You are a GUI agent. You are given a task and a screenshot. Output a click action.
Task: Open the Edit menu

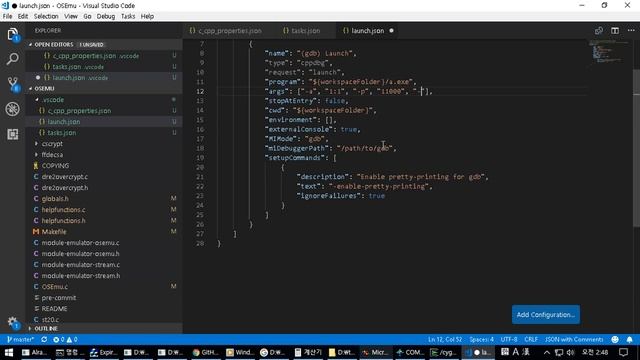pyautogui.click(x=23, y=16)
